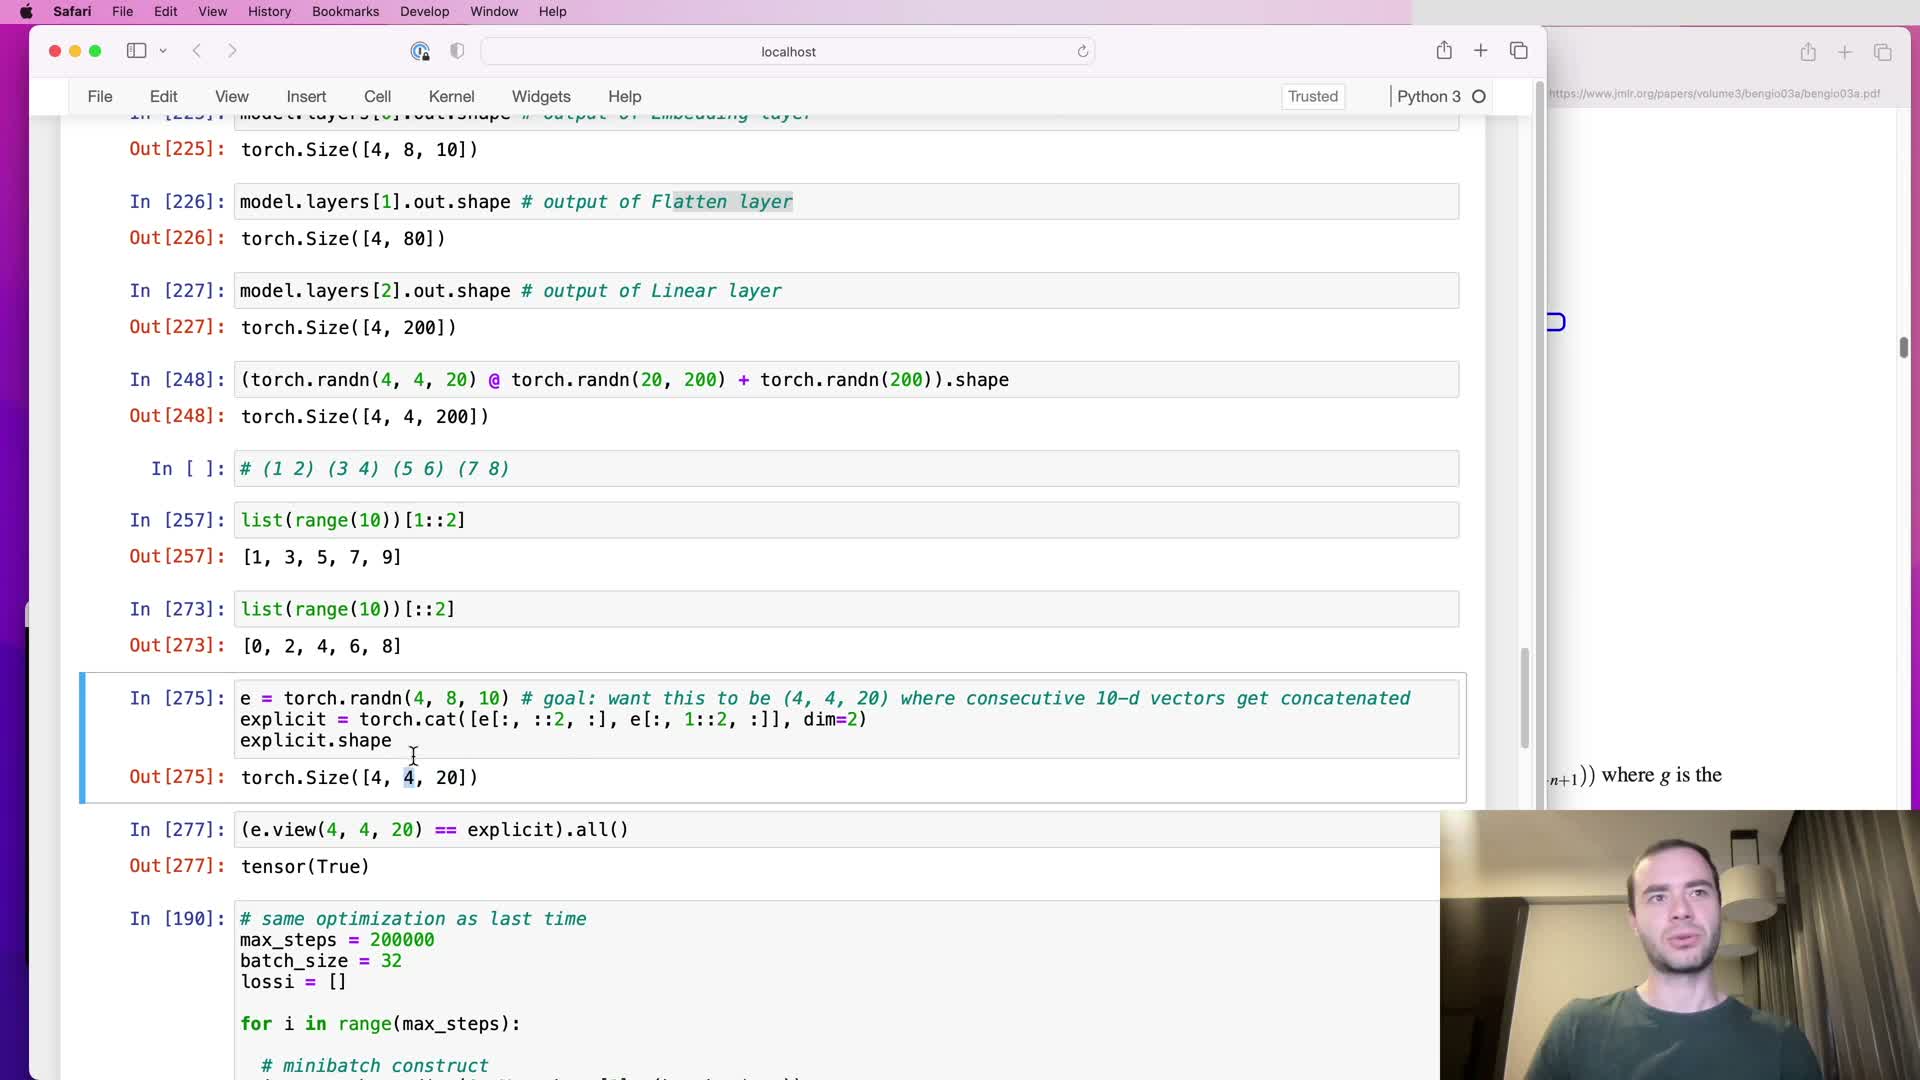Go forward to next page
The width and height of the screenshot is (1920, 1080).
[232, 51]
